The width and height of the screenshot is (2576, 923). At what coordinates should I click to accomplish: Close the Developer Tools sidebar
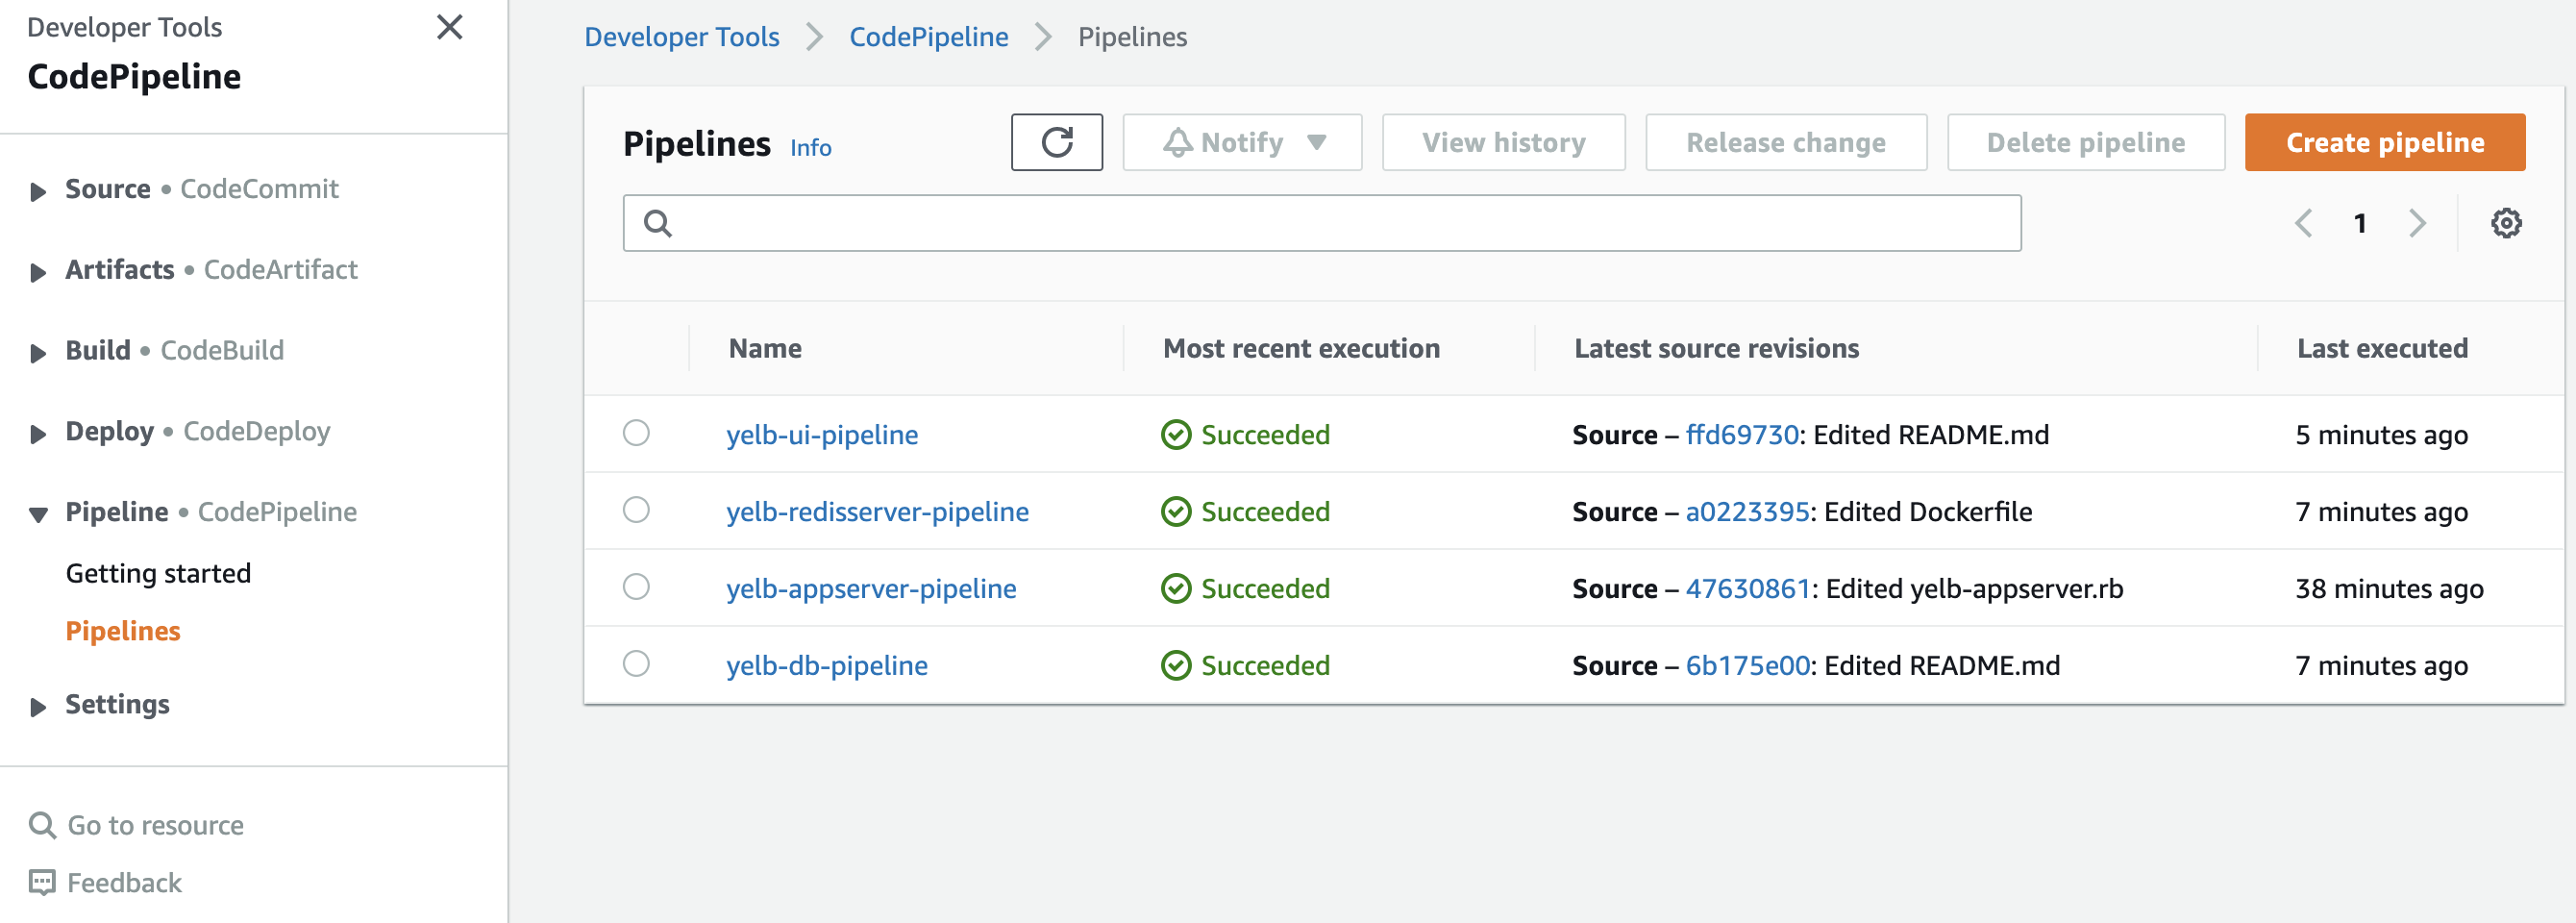point(450,27)
